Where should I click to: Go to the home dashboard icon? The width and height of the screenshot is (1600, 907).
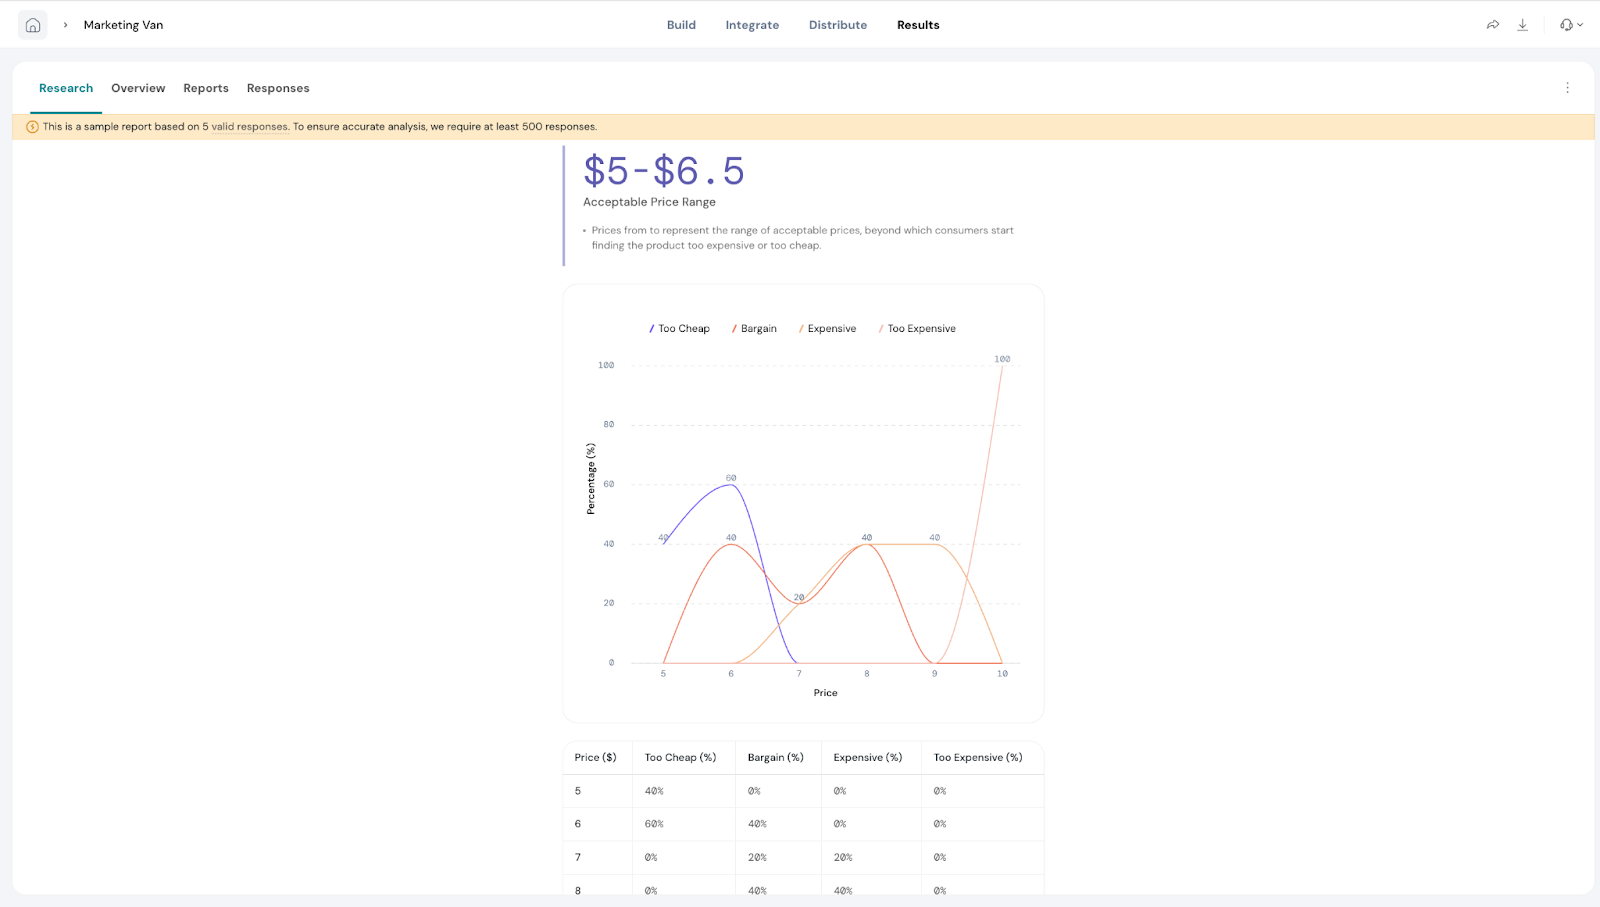pyautogui.click(x=33, y=25)
